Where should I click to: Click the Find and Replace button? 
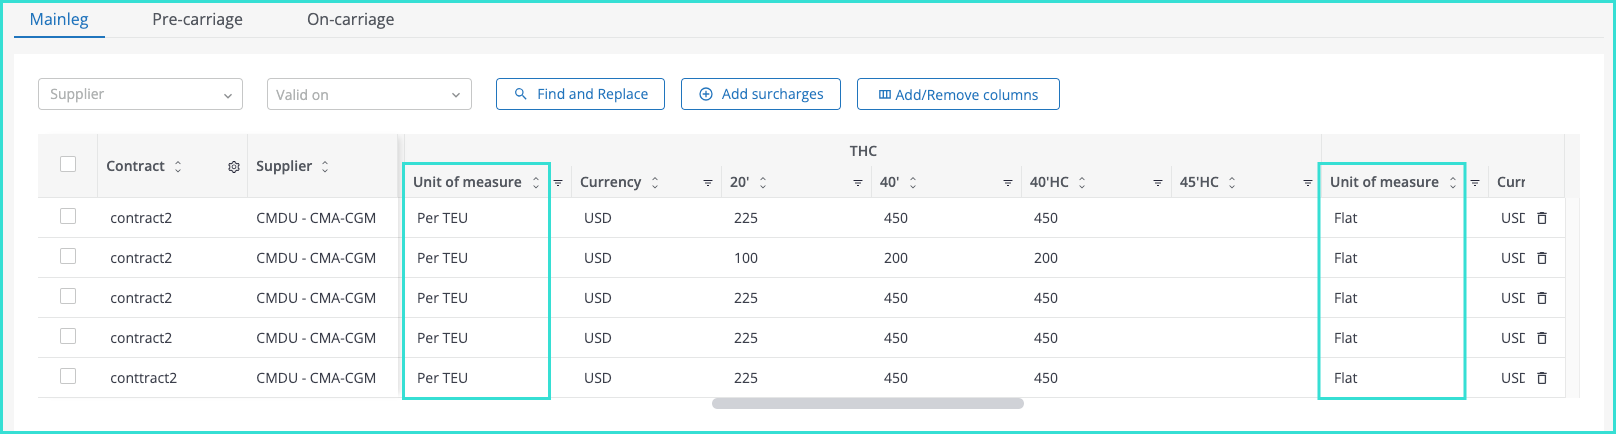coord(580,94)
